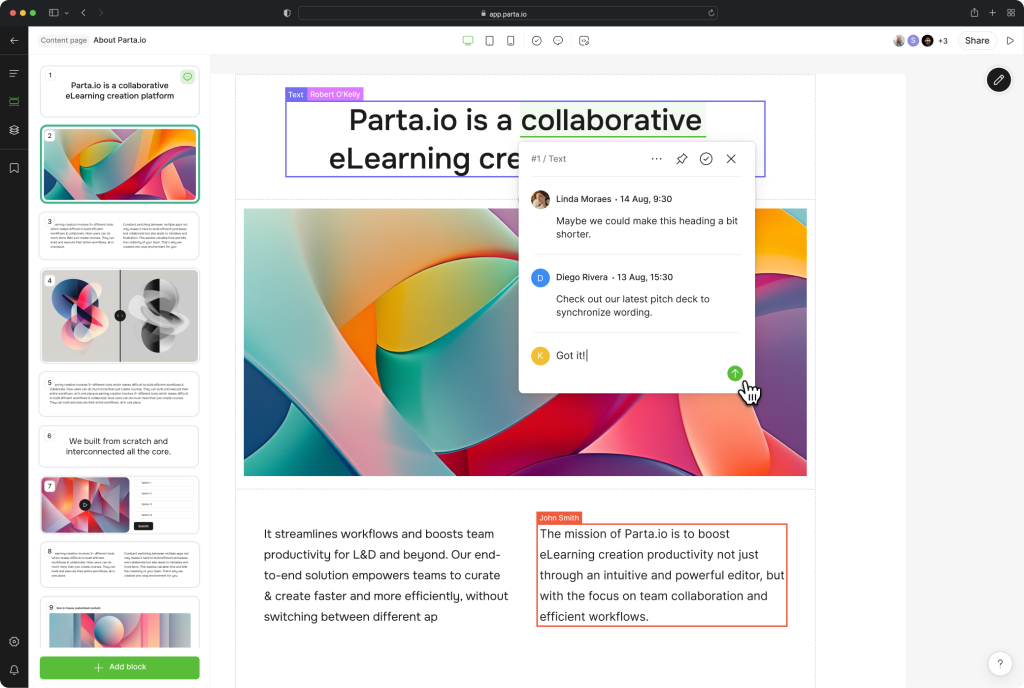Switch to mobile phone preview mode

coord(510,41)
